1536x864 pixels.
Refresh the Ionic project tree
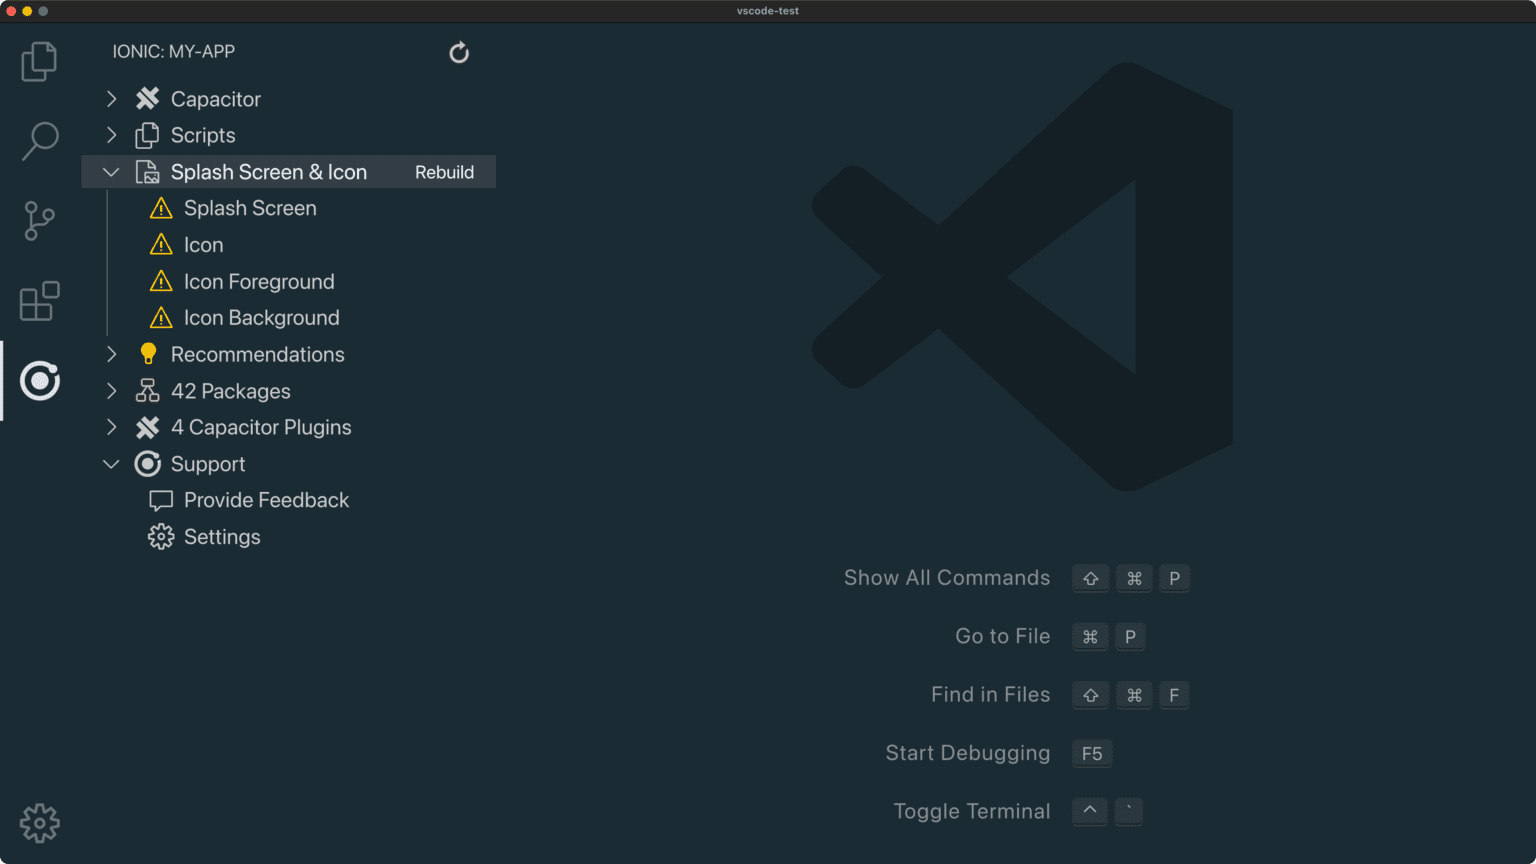click(x=459, y=52)
